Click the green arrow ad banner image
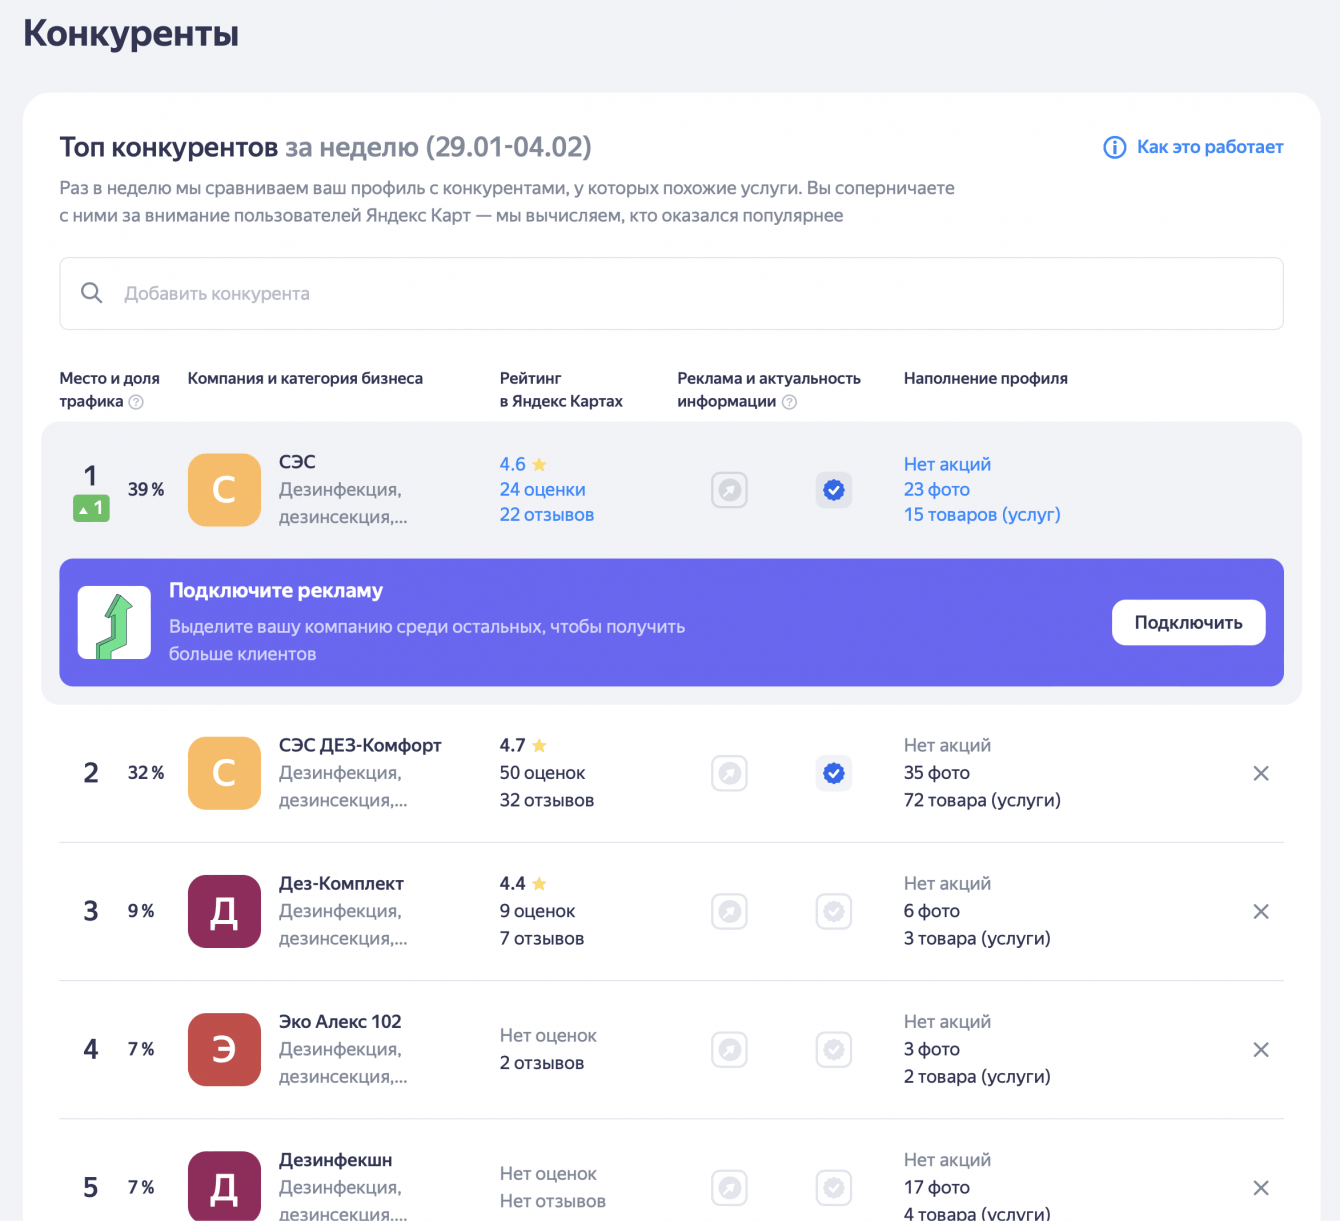 (115, 623)
